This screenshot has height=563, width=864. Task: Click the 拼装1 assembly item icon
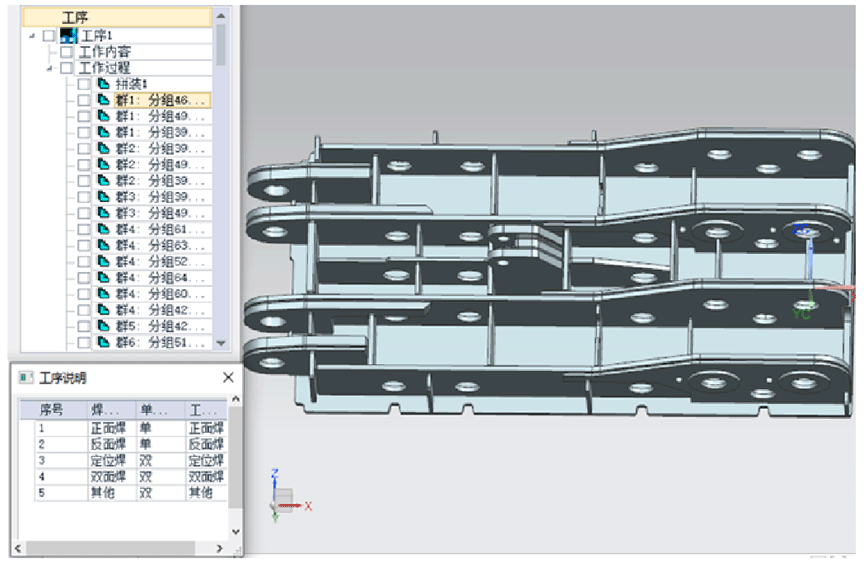click(x=102, y=84)
